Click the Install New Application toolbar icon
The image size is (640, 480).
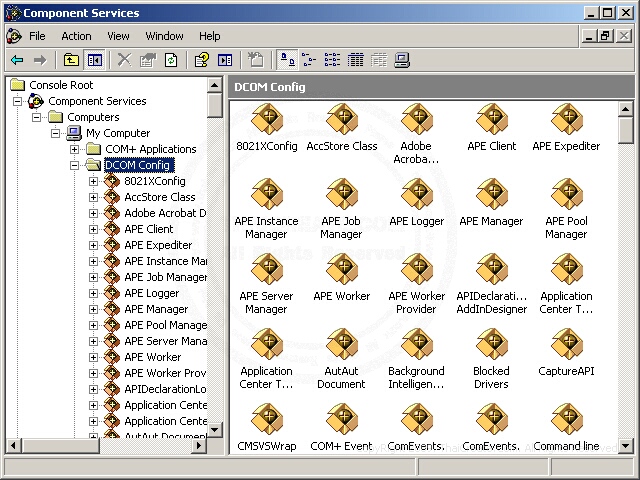(256, 60)
